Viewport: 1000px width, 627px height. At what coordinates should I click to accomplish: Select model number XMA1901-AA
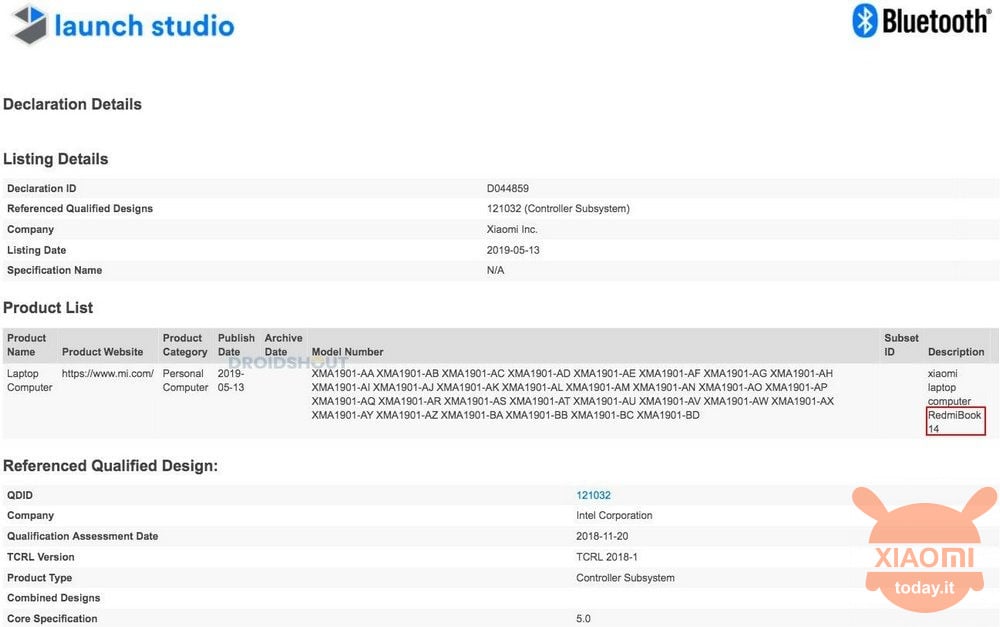click(342, 374)
